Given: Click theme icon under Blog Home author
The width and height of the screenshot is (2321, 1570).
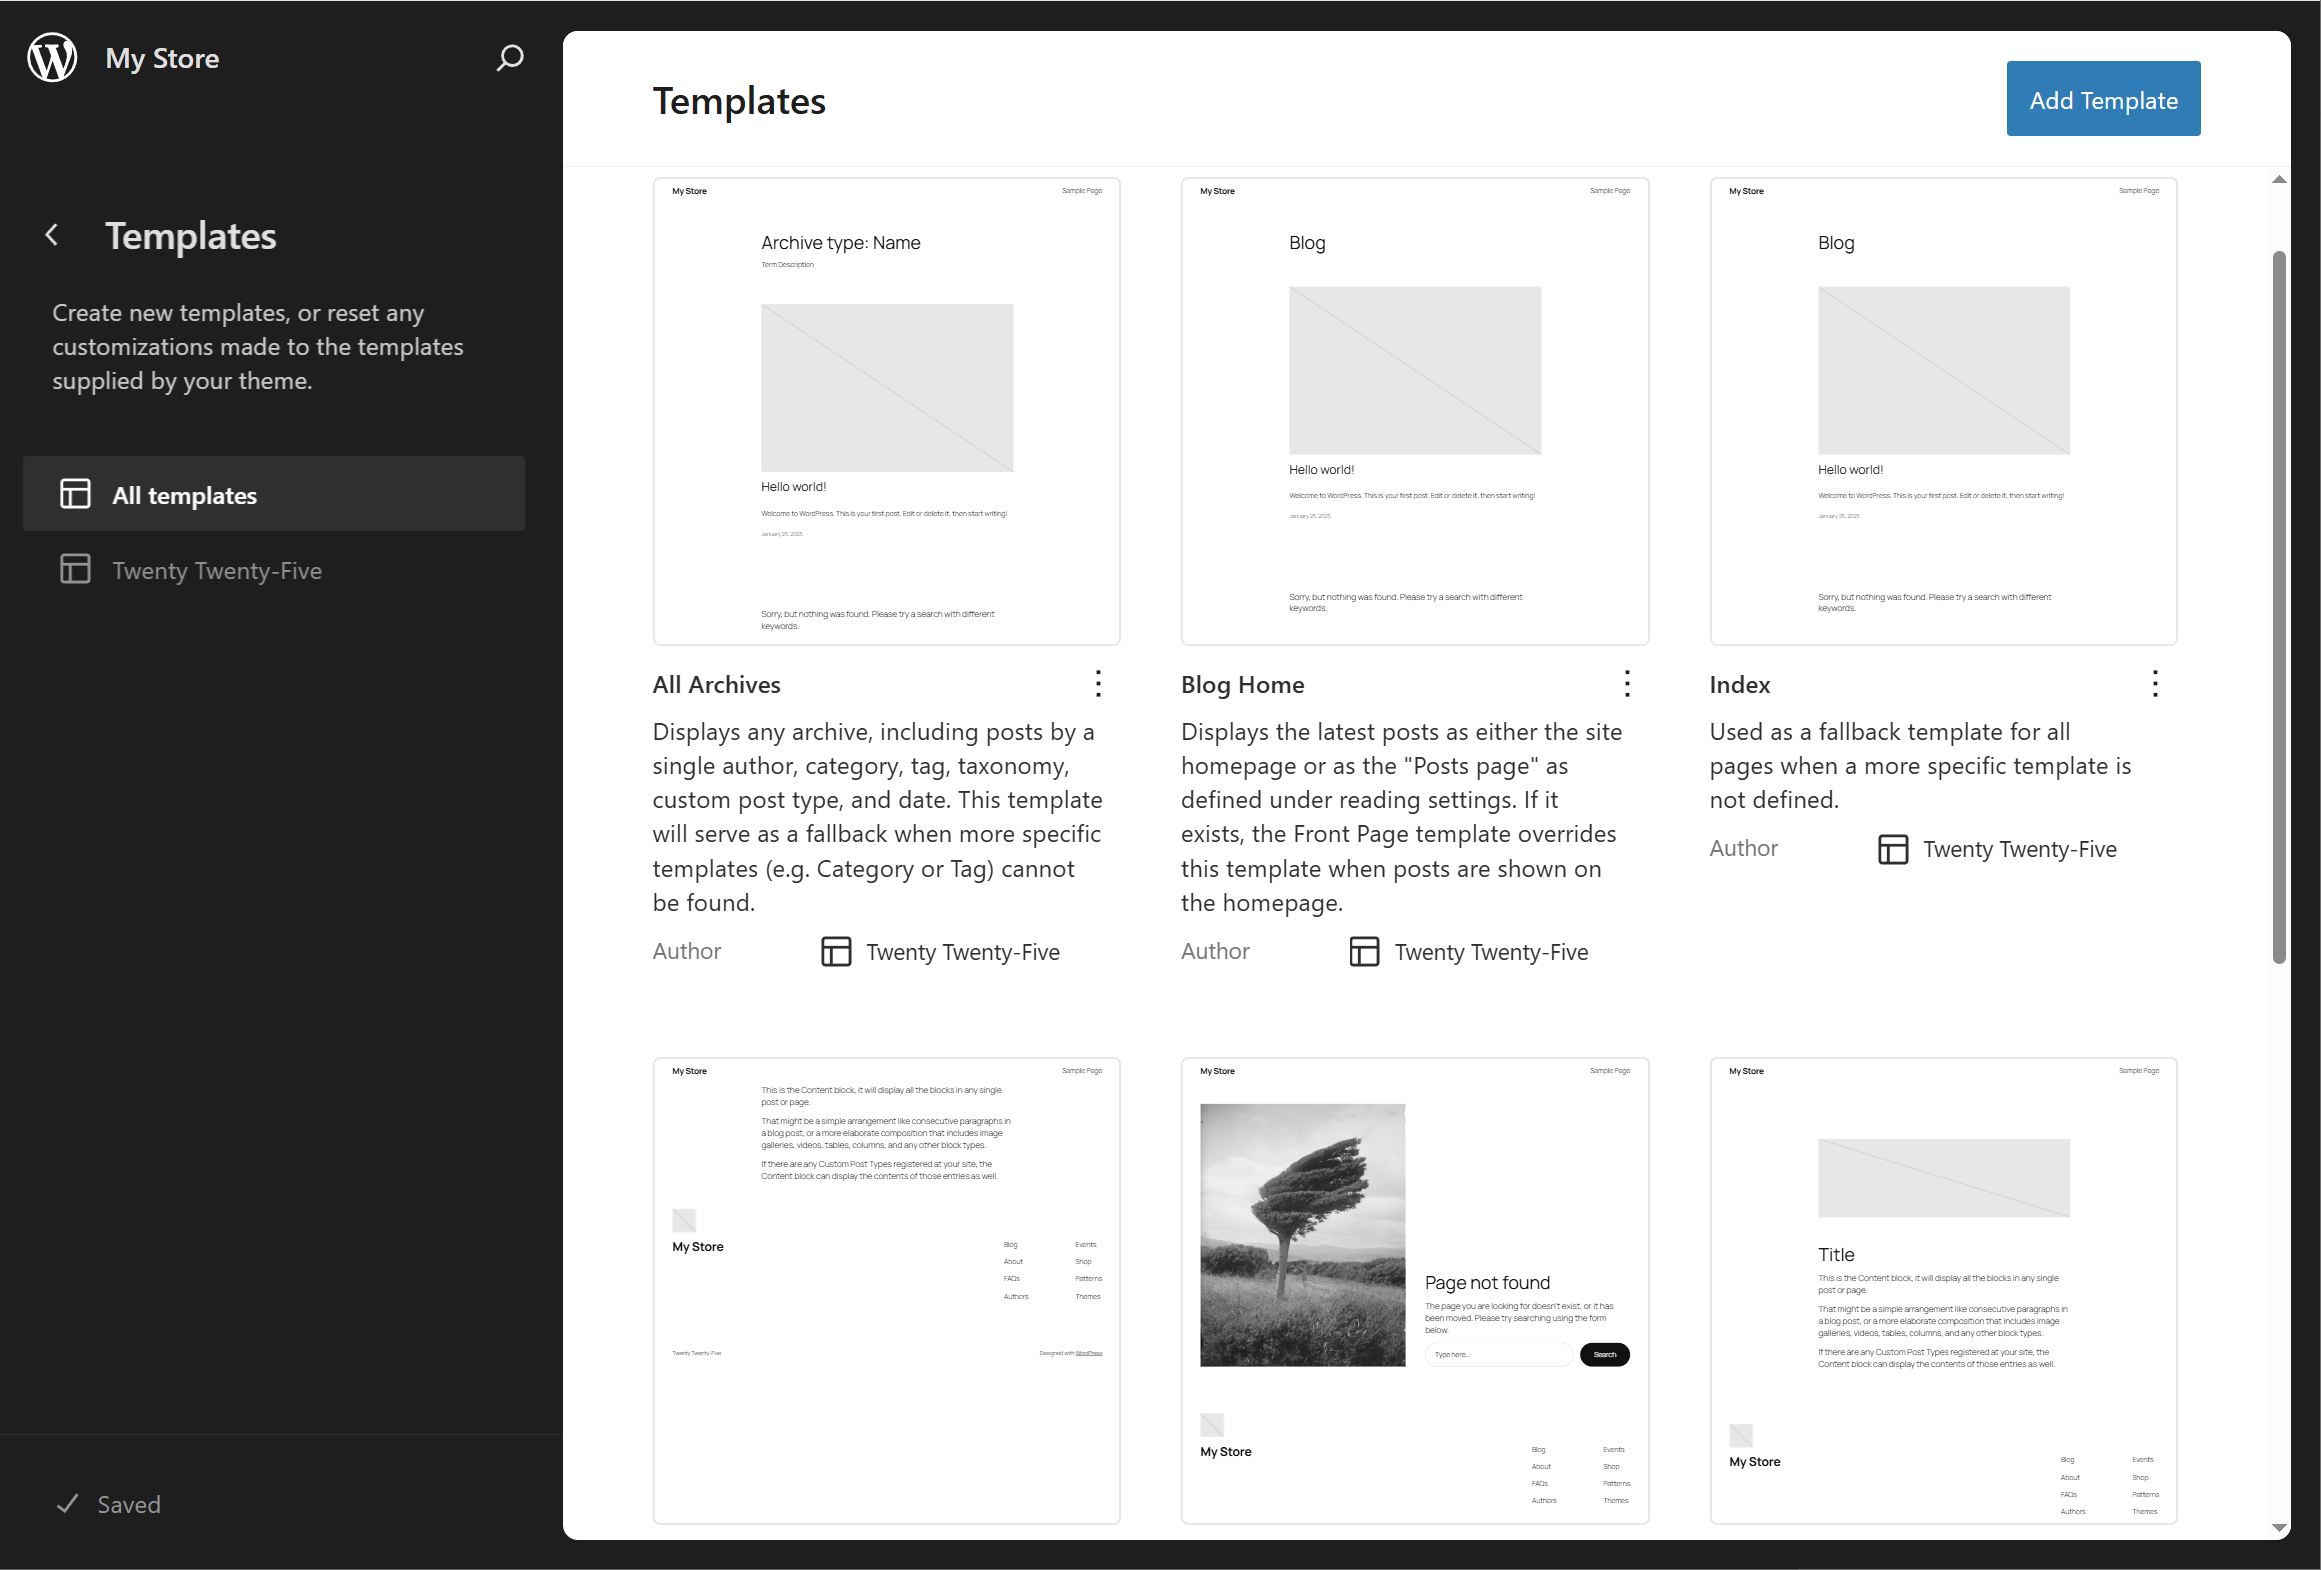Looking at the screenshot, I should pos(1364,951).
